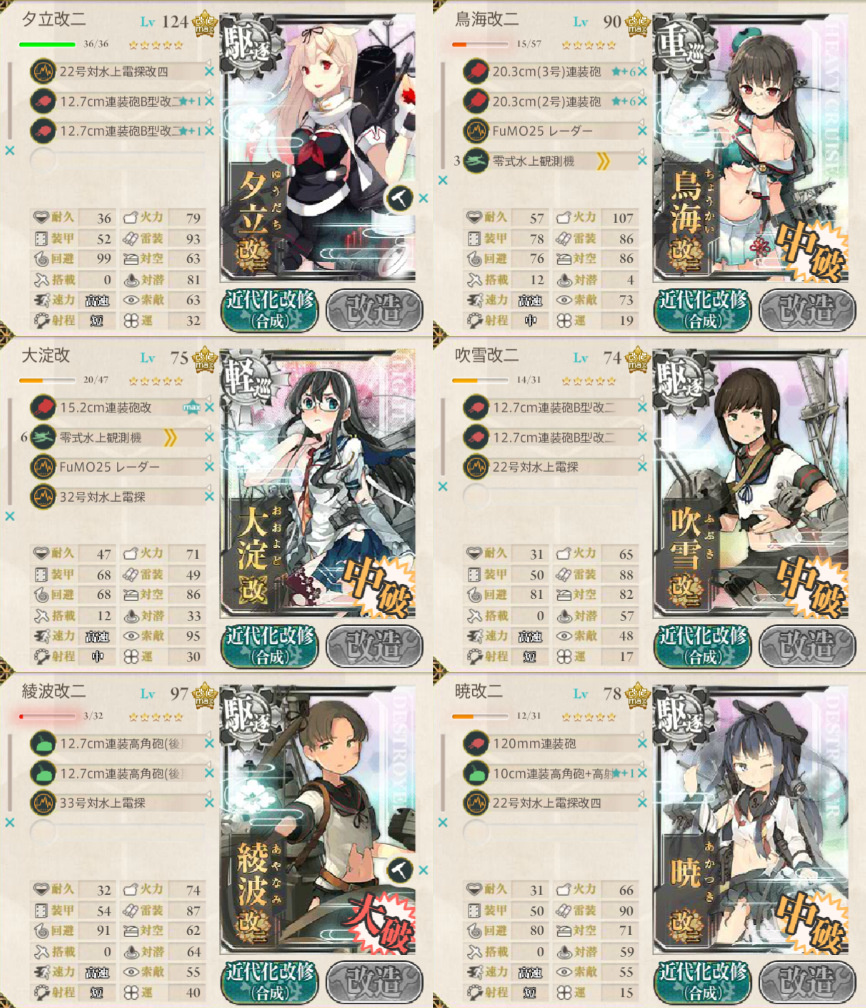866x1008 pixels.
Task: Click the empty fourth equipment slot of 夕立改二
Action: click(118, 160)
